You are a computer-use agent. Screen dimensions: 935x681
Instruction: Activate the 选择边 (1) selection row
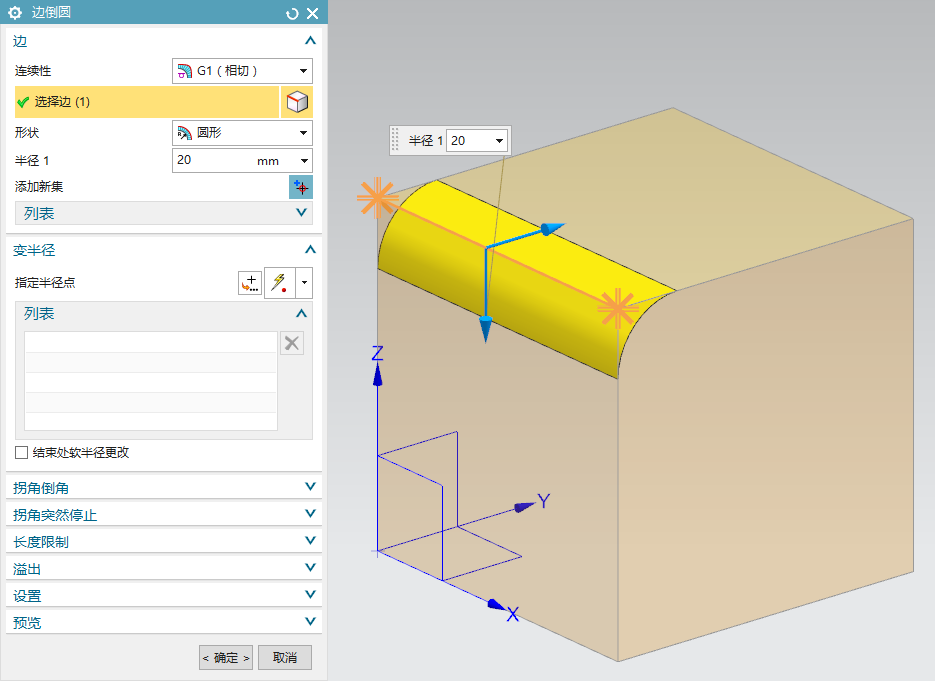click(147, 102)
